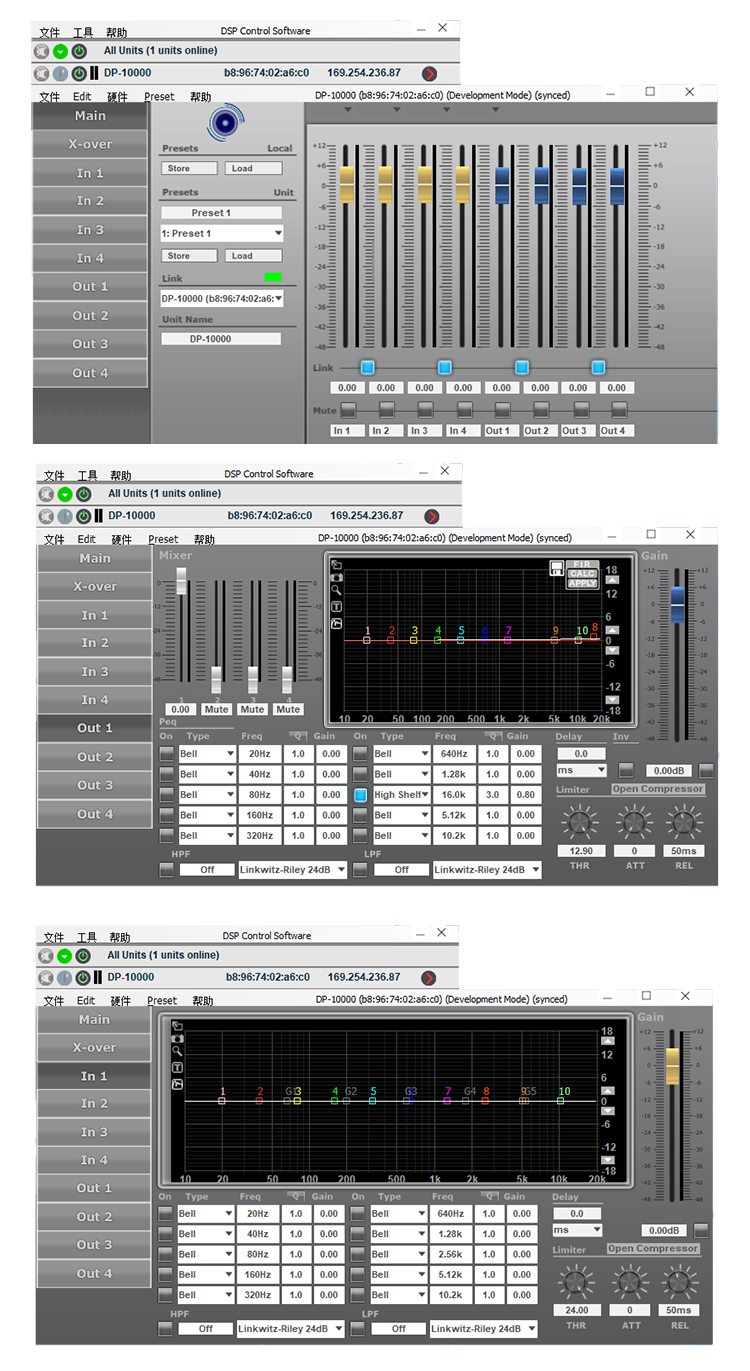Screen dimensions: 750x1371
Task: Open the Link DP-10000 device dropdown
Action: pos(222,298)
